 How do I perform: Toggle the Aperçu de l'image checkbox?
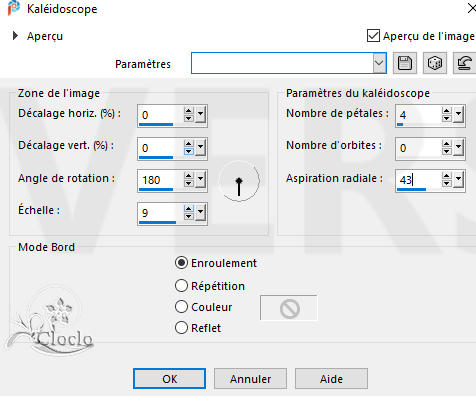point(373,36)
